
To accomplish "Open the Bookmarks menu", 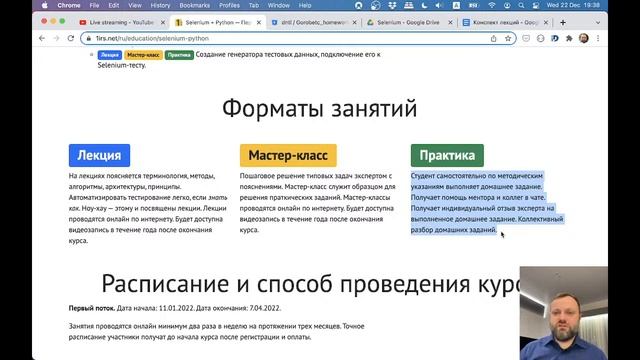I will click(195, 5).
